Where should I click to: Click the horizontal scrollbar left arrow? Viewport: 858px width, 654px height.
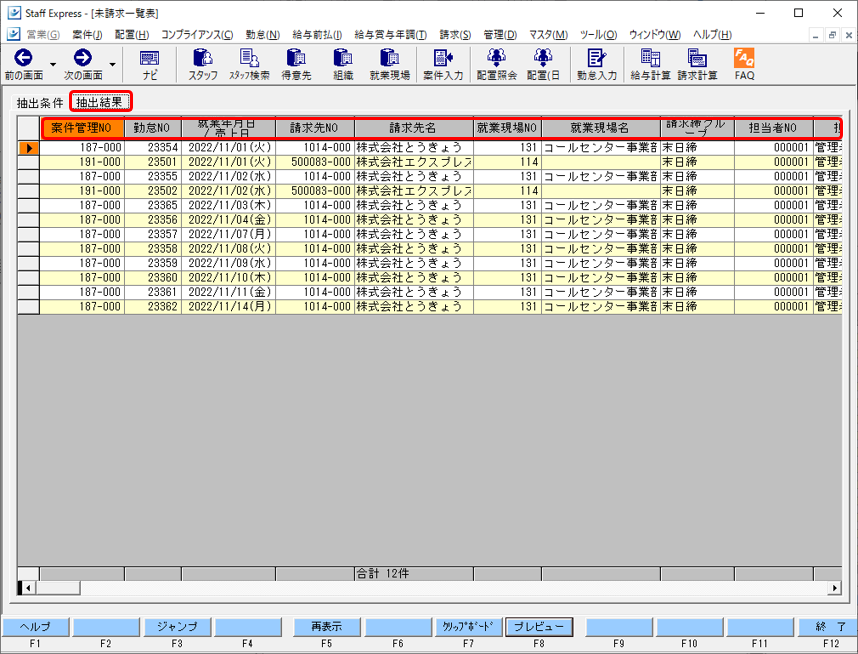tap(27, 588)
